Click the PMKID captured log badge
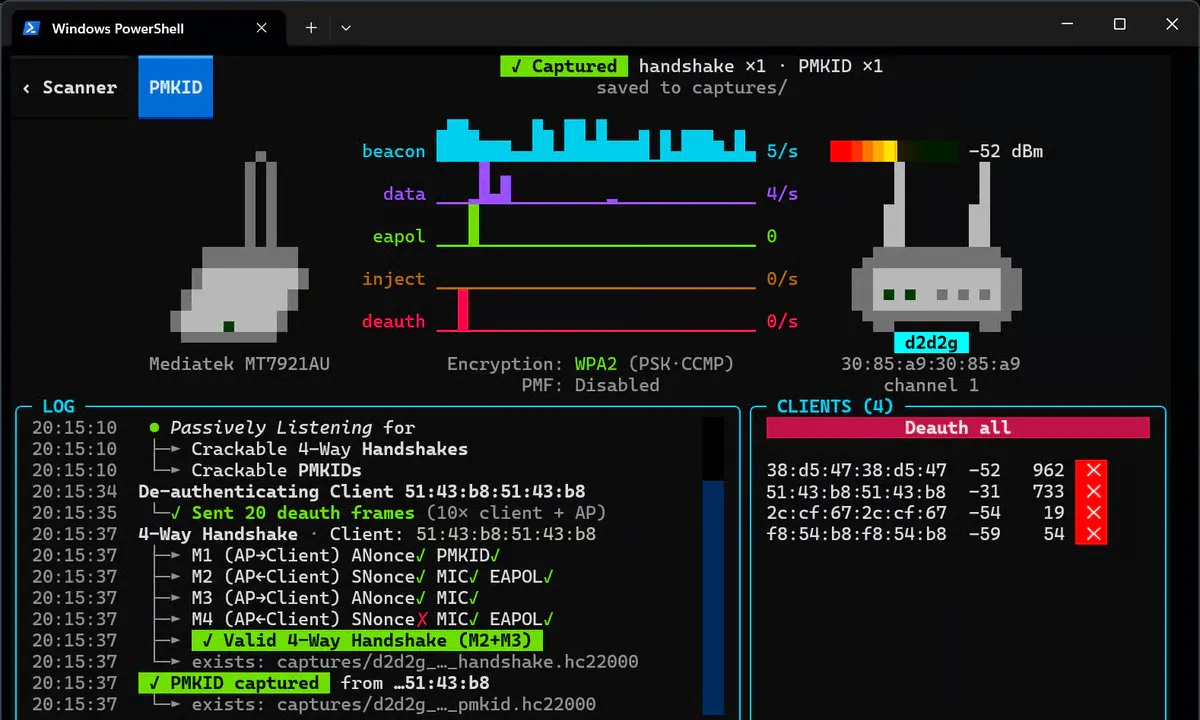The image size is (1200, 720). (x=234, y=683)
